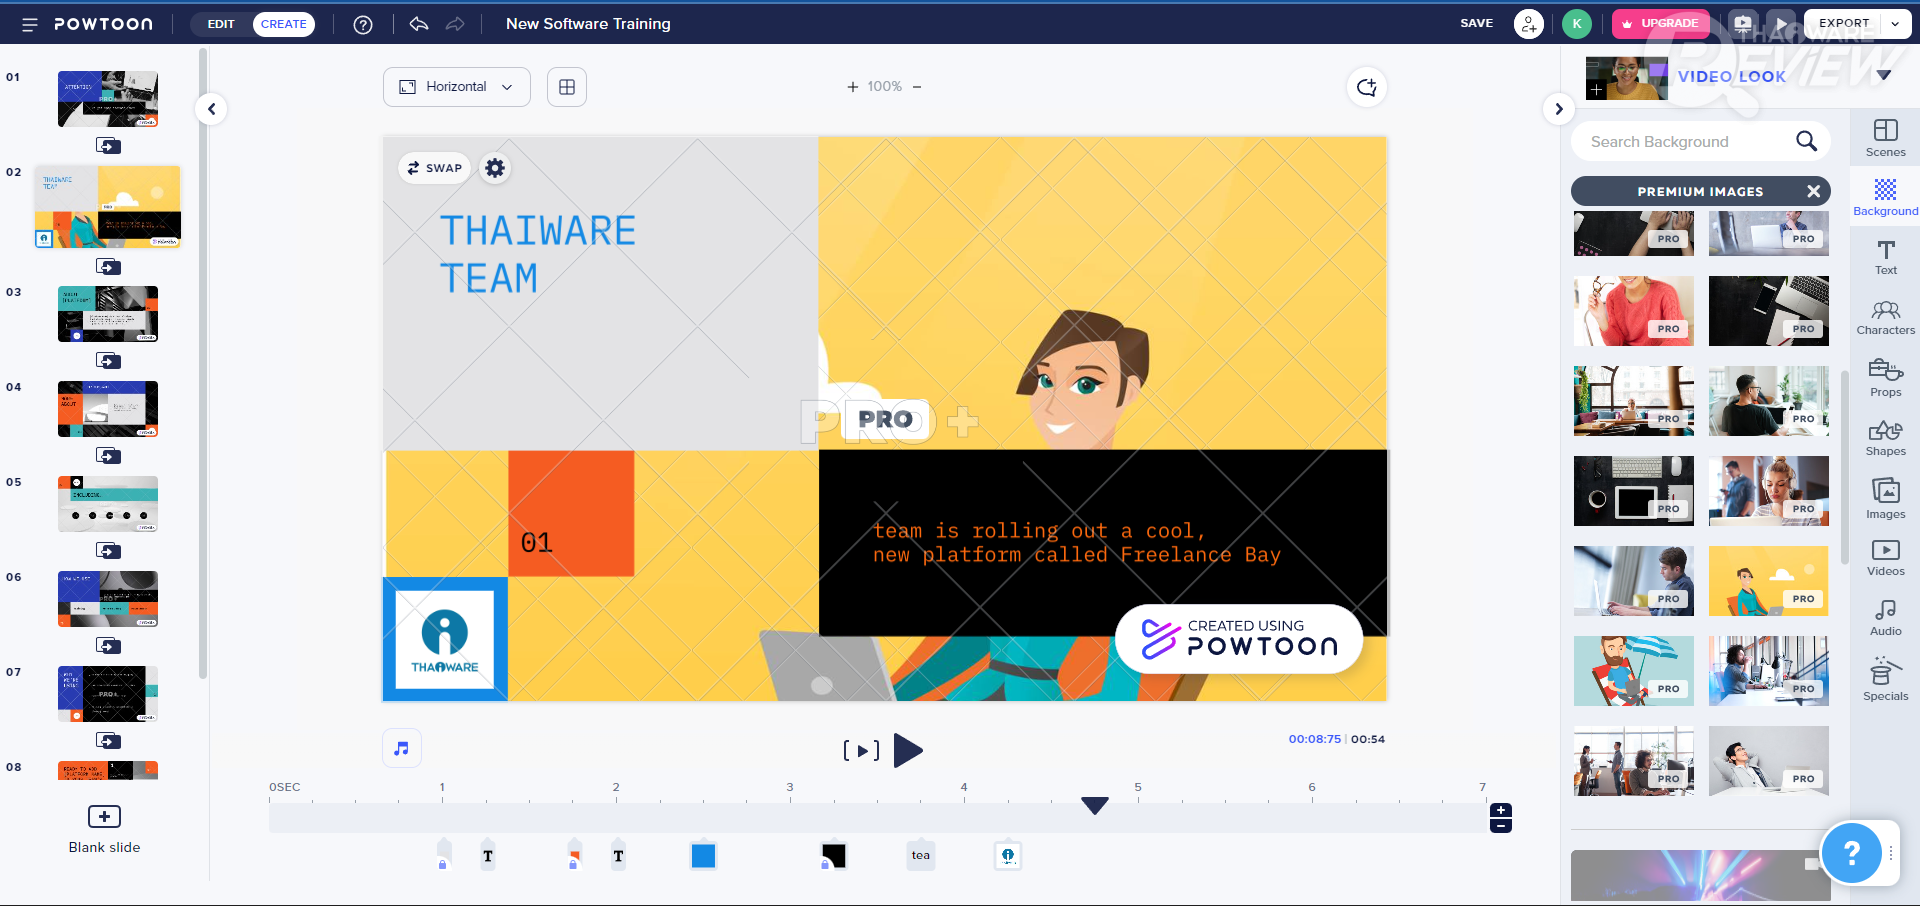Add transition after slide 03
The image size is (1920, 906).
pos(108,361)
